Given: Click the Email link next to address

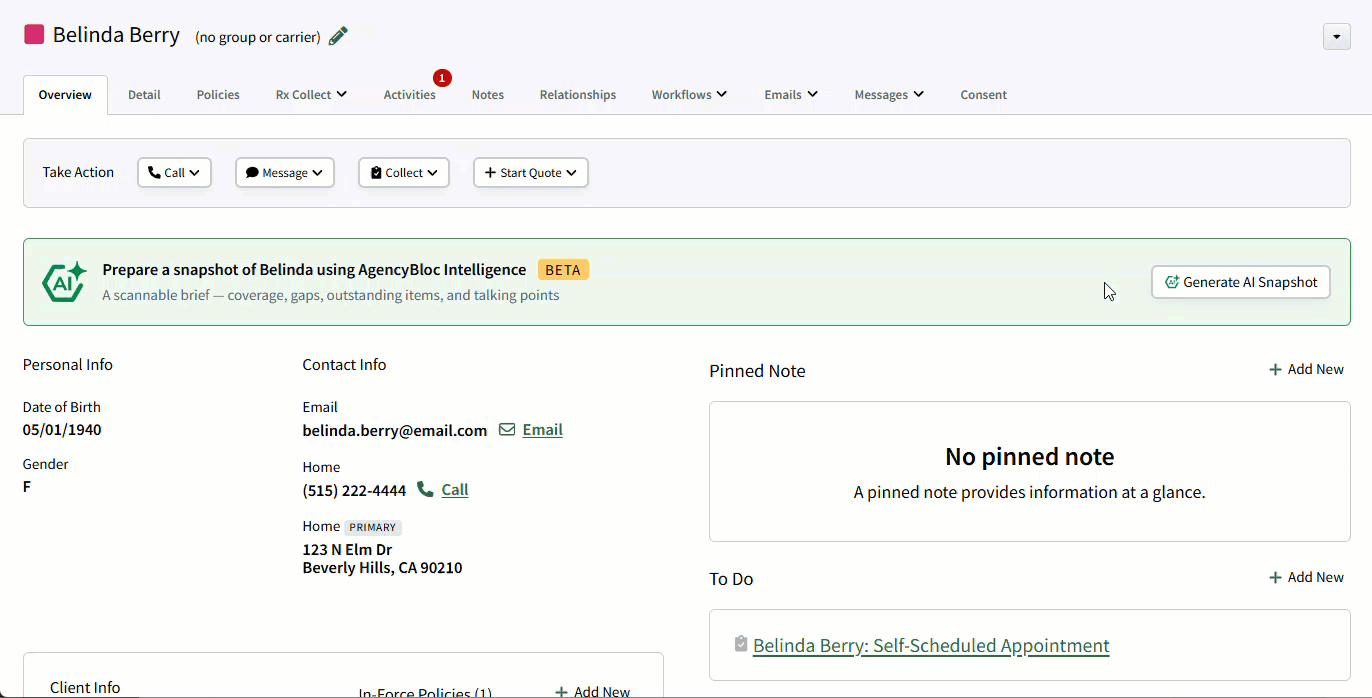Looking at the screenshot, I should point(542,430).
